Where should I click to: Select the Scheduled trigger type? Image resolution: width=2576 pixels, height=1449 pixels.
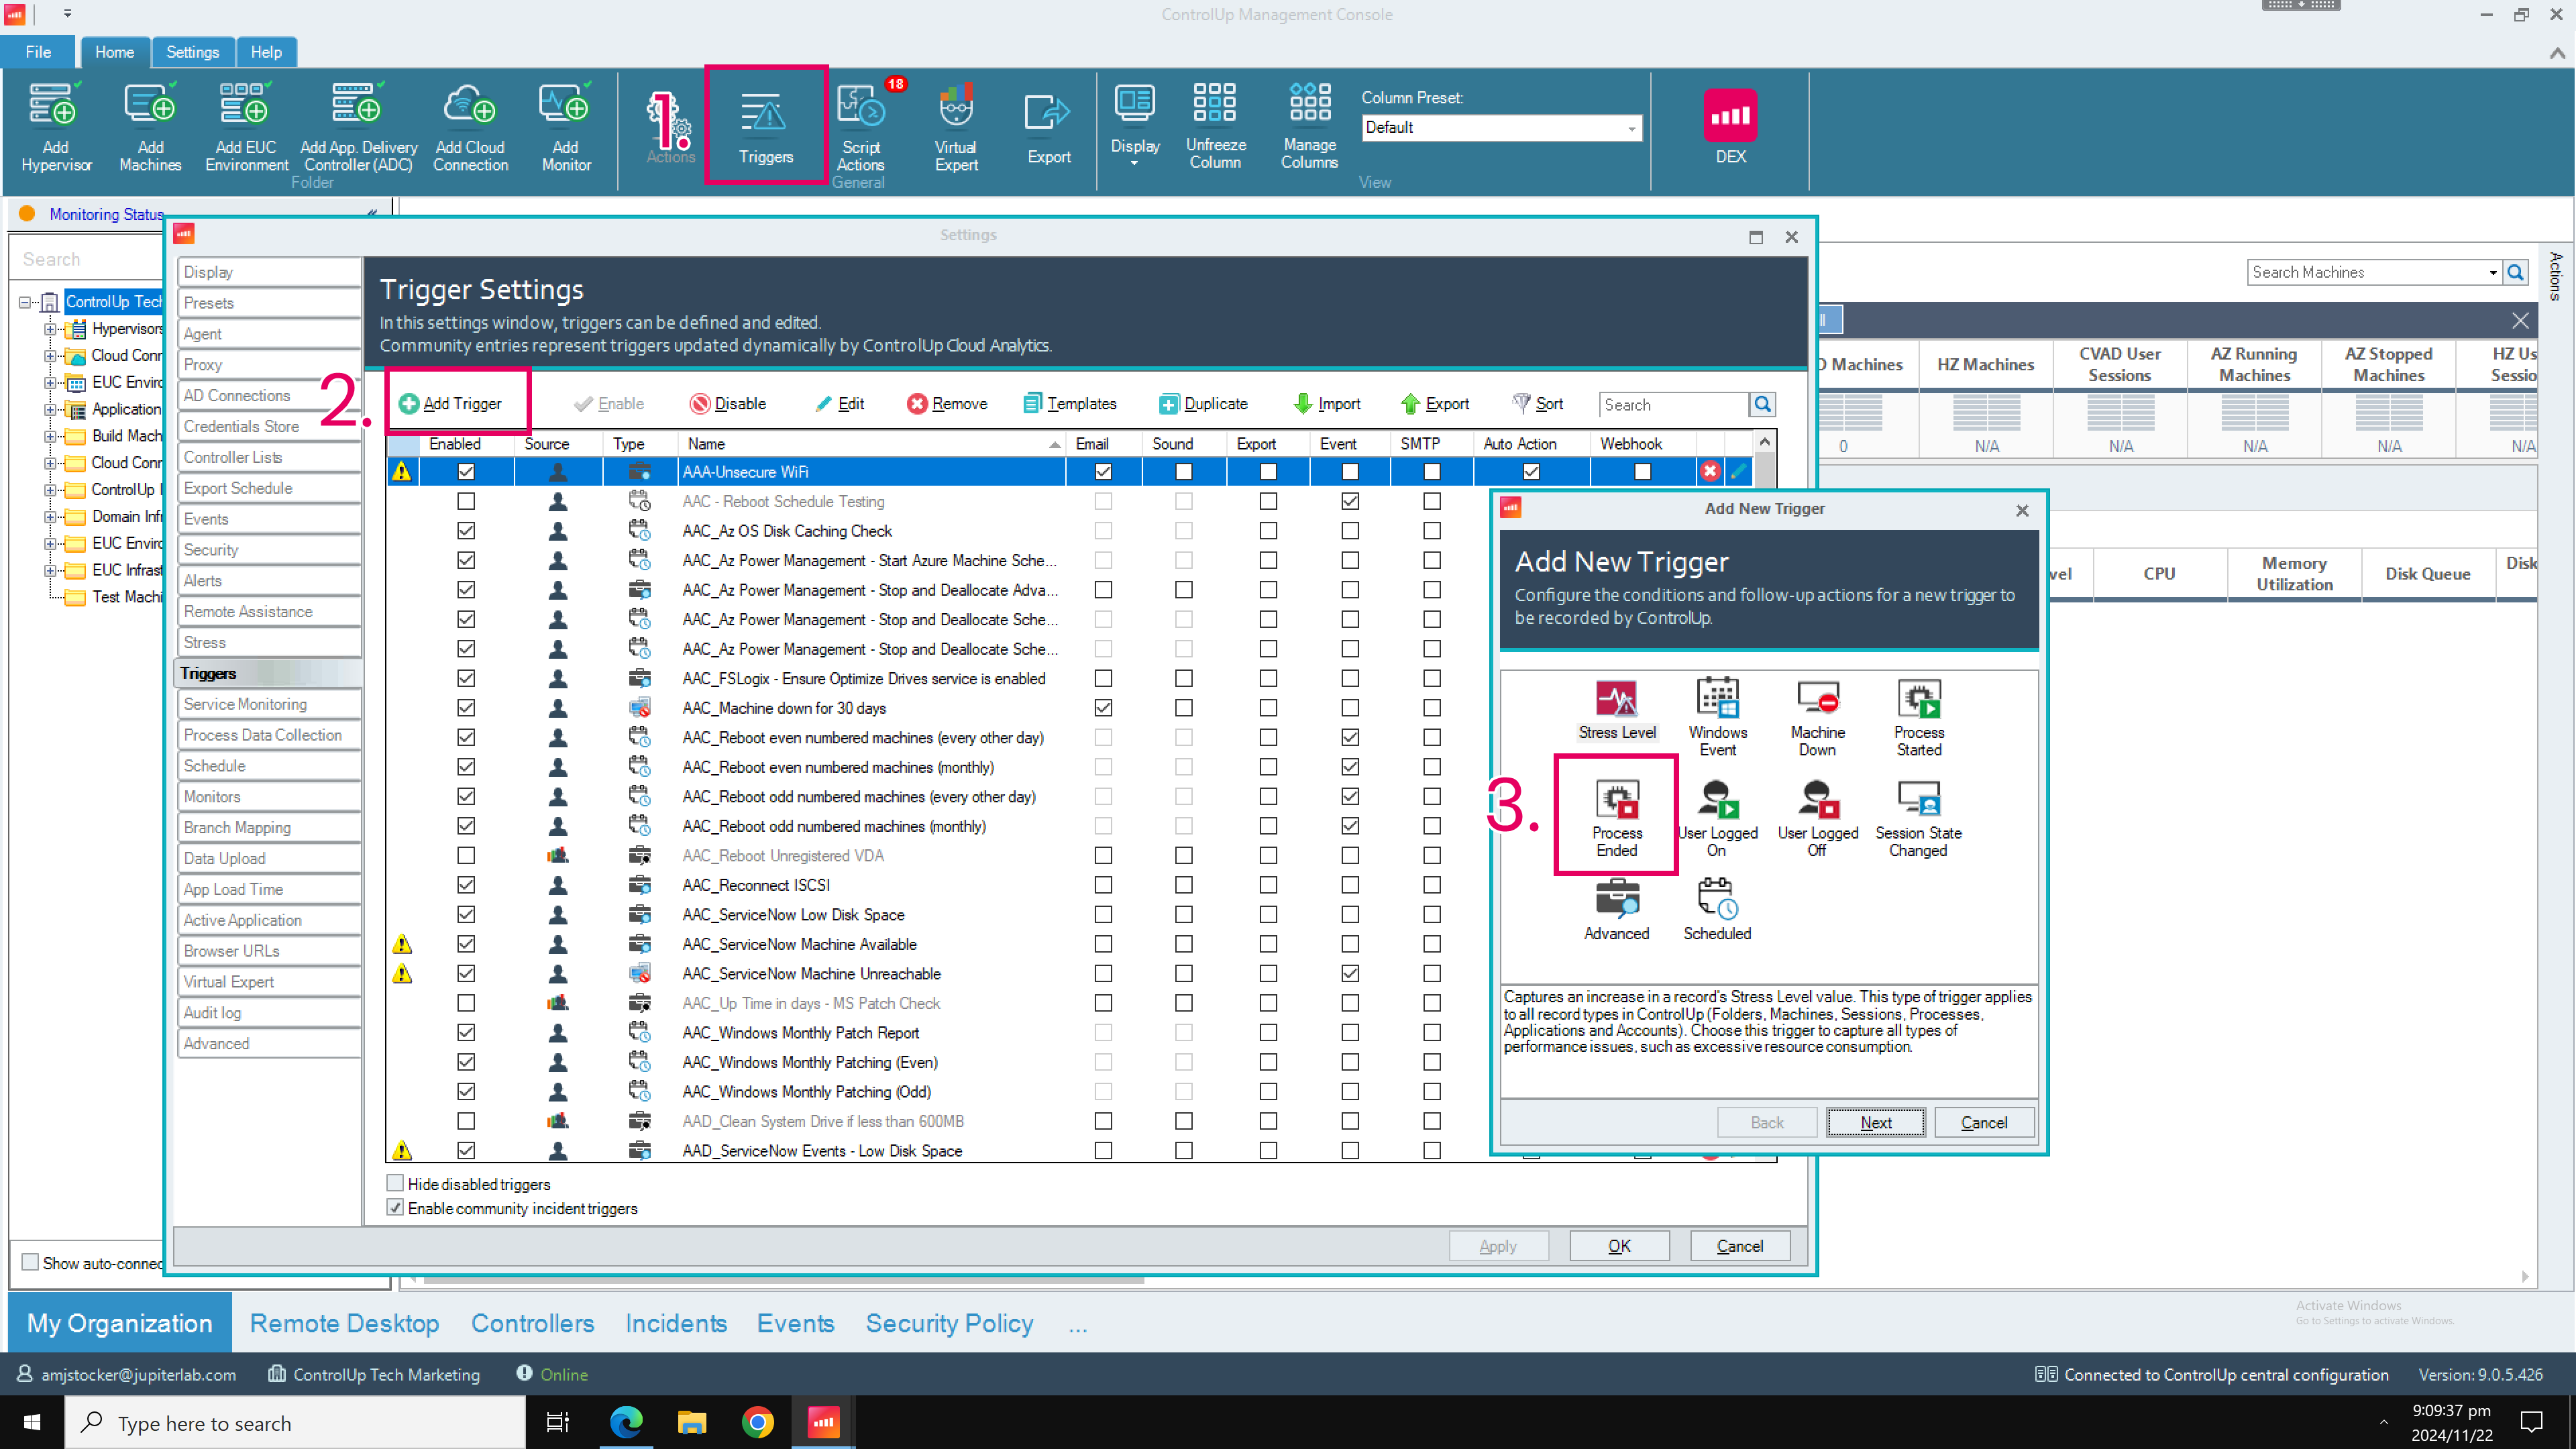1717,909
